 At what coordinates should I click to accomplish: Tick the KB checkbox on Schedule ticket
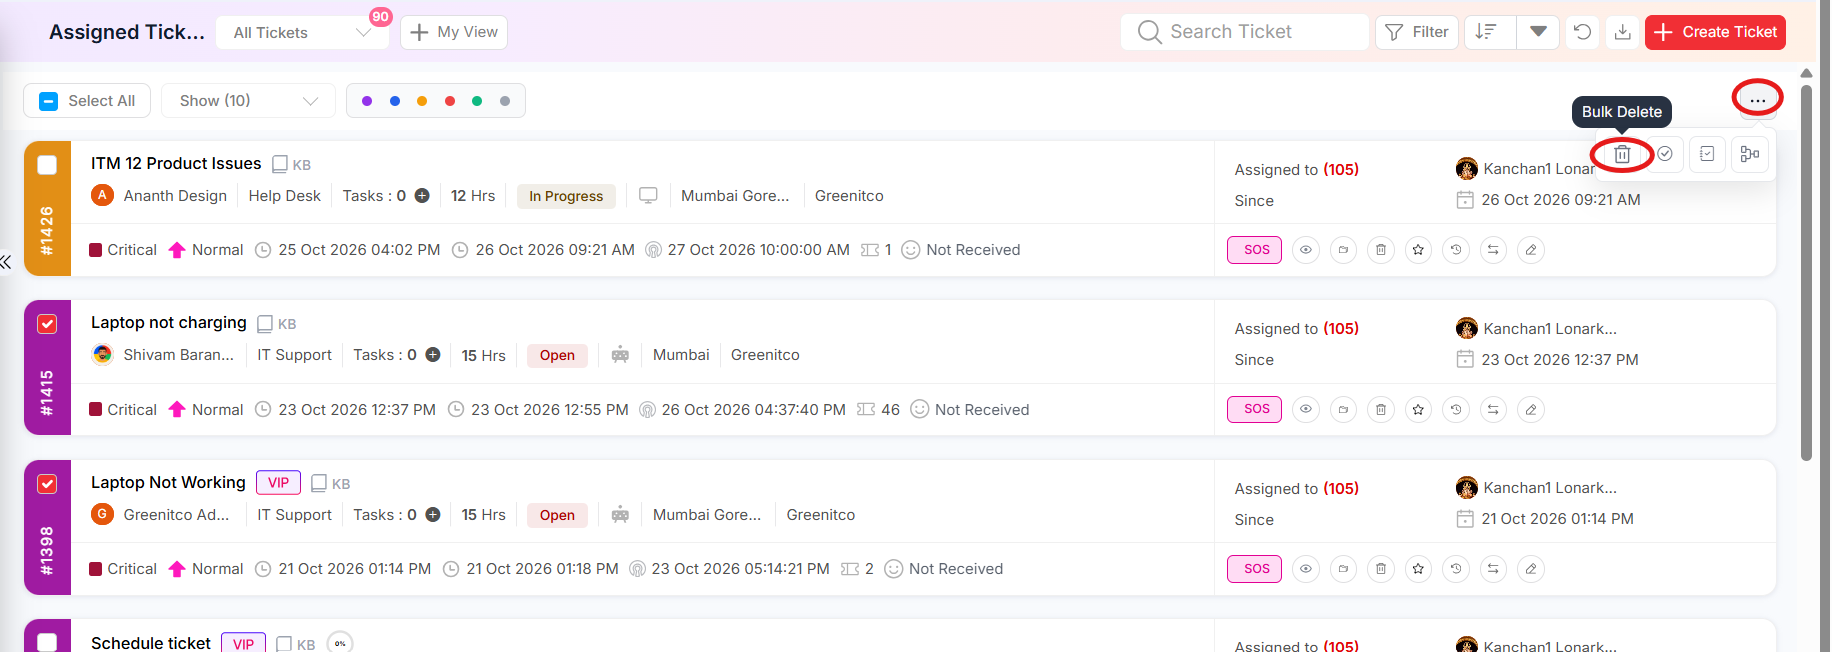[x=284, y=644]
